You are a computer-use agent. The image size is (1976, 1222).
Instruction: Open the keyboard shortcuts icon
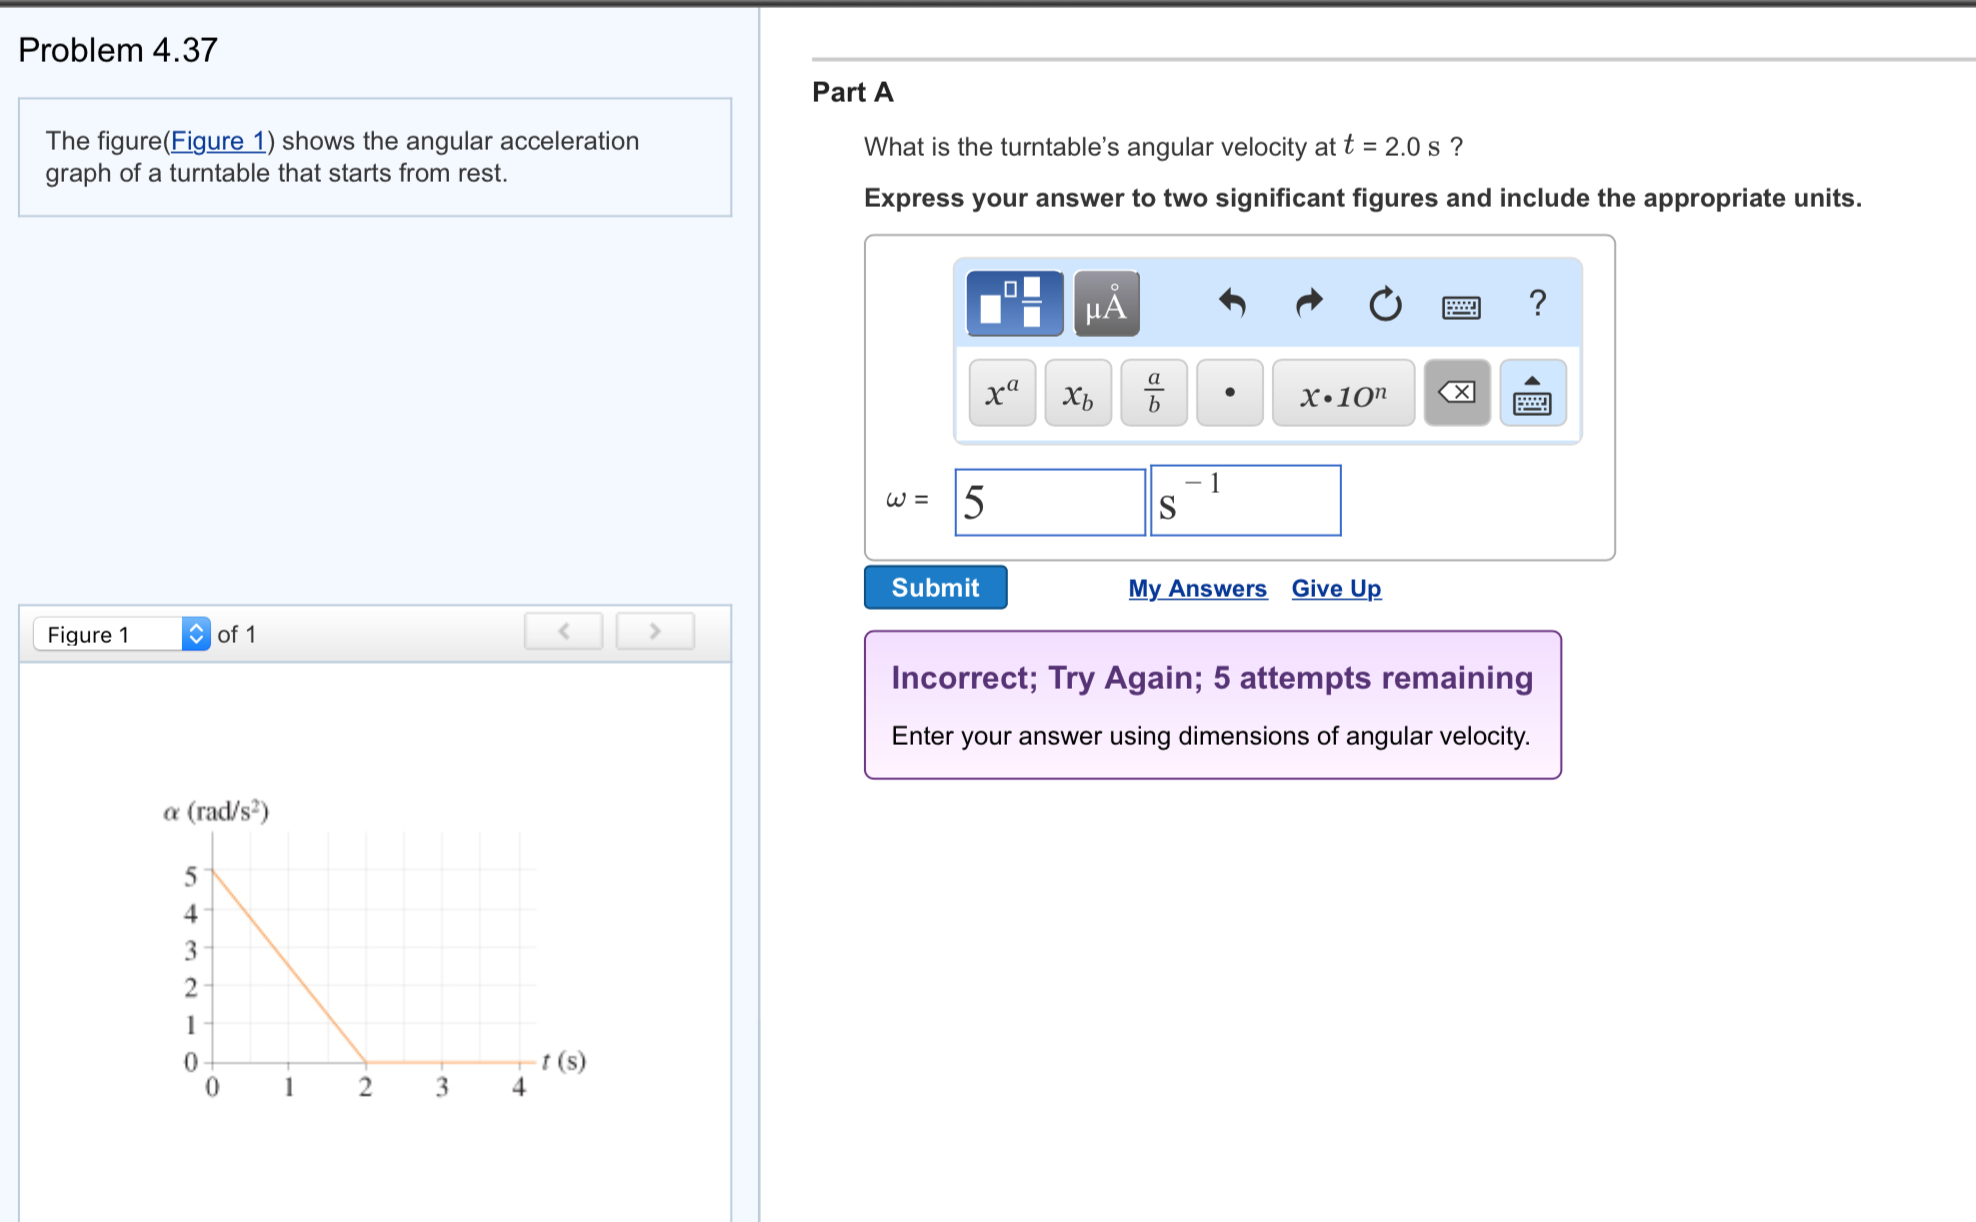(1461, 307)
